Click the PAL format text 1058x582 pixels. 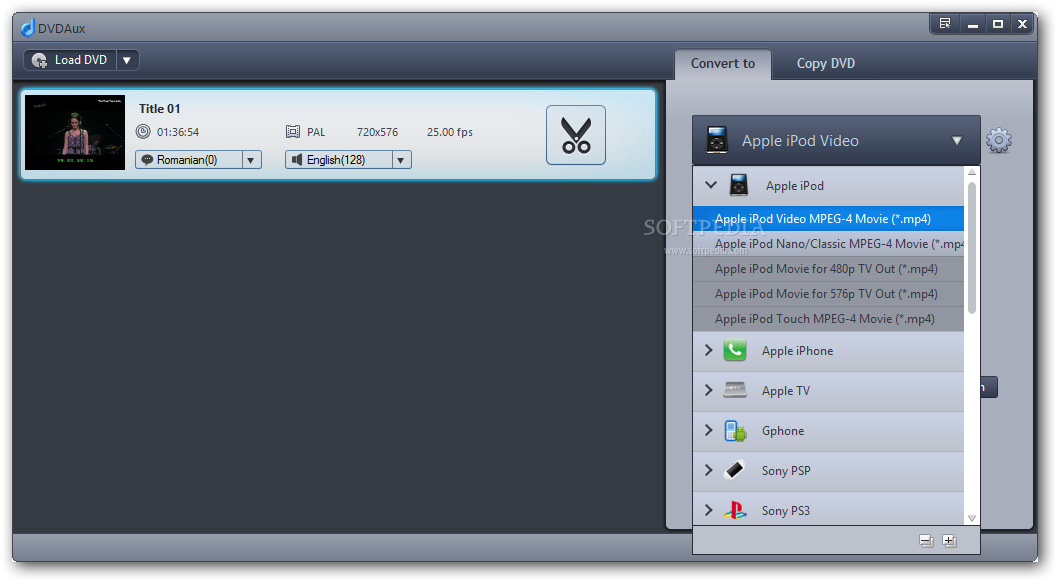point(316,132)
